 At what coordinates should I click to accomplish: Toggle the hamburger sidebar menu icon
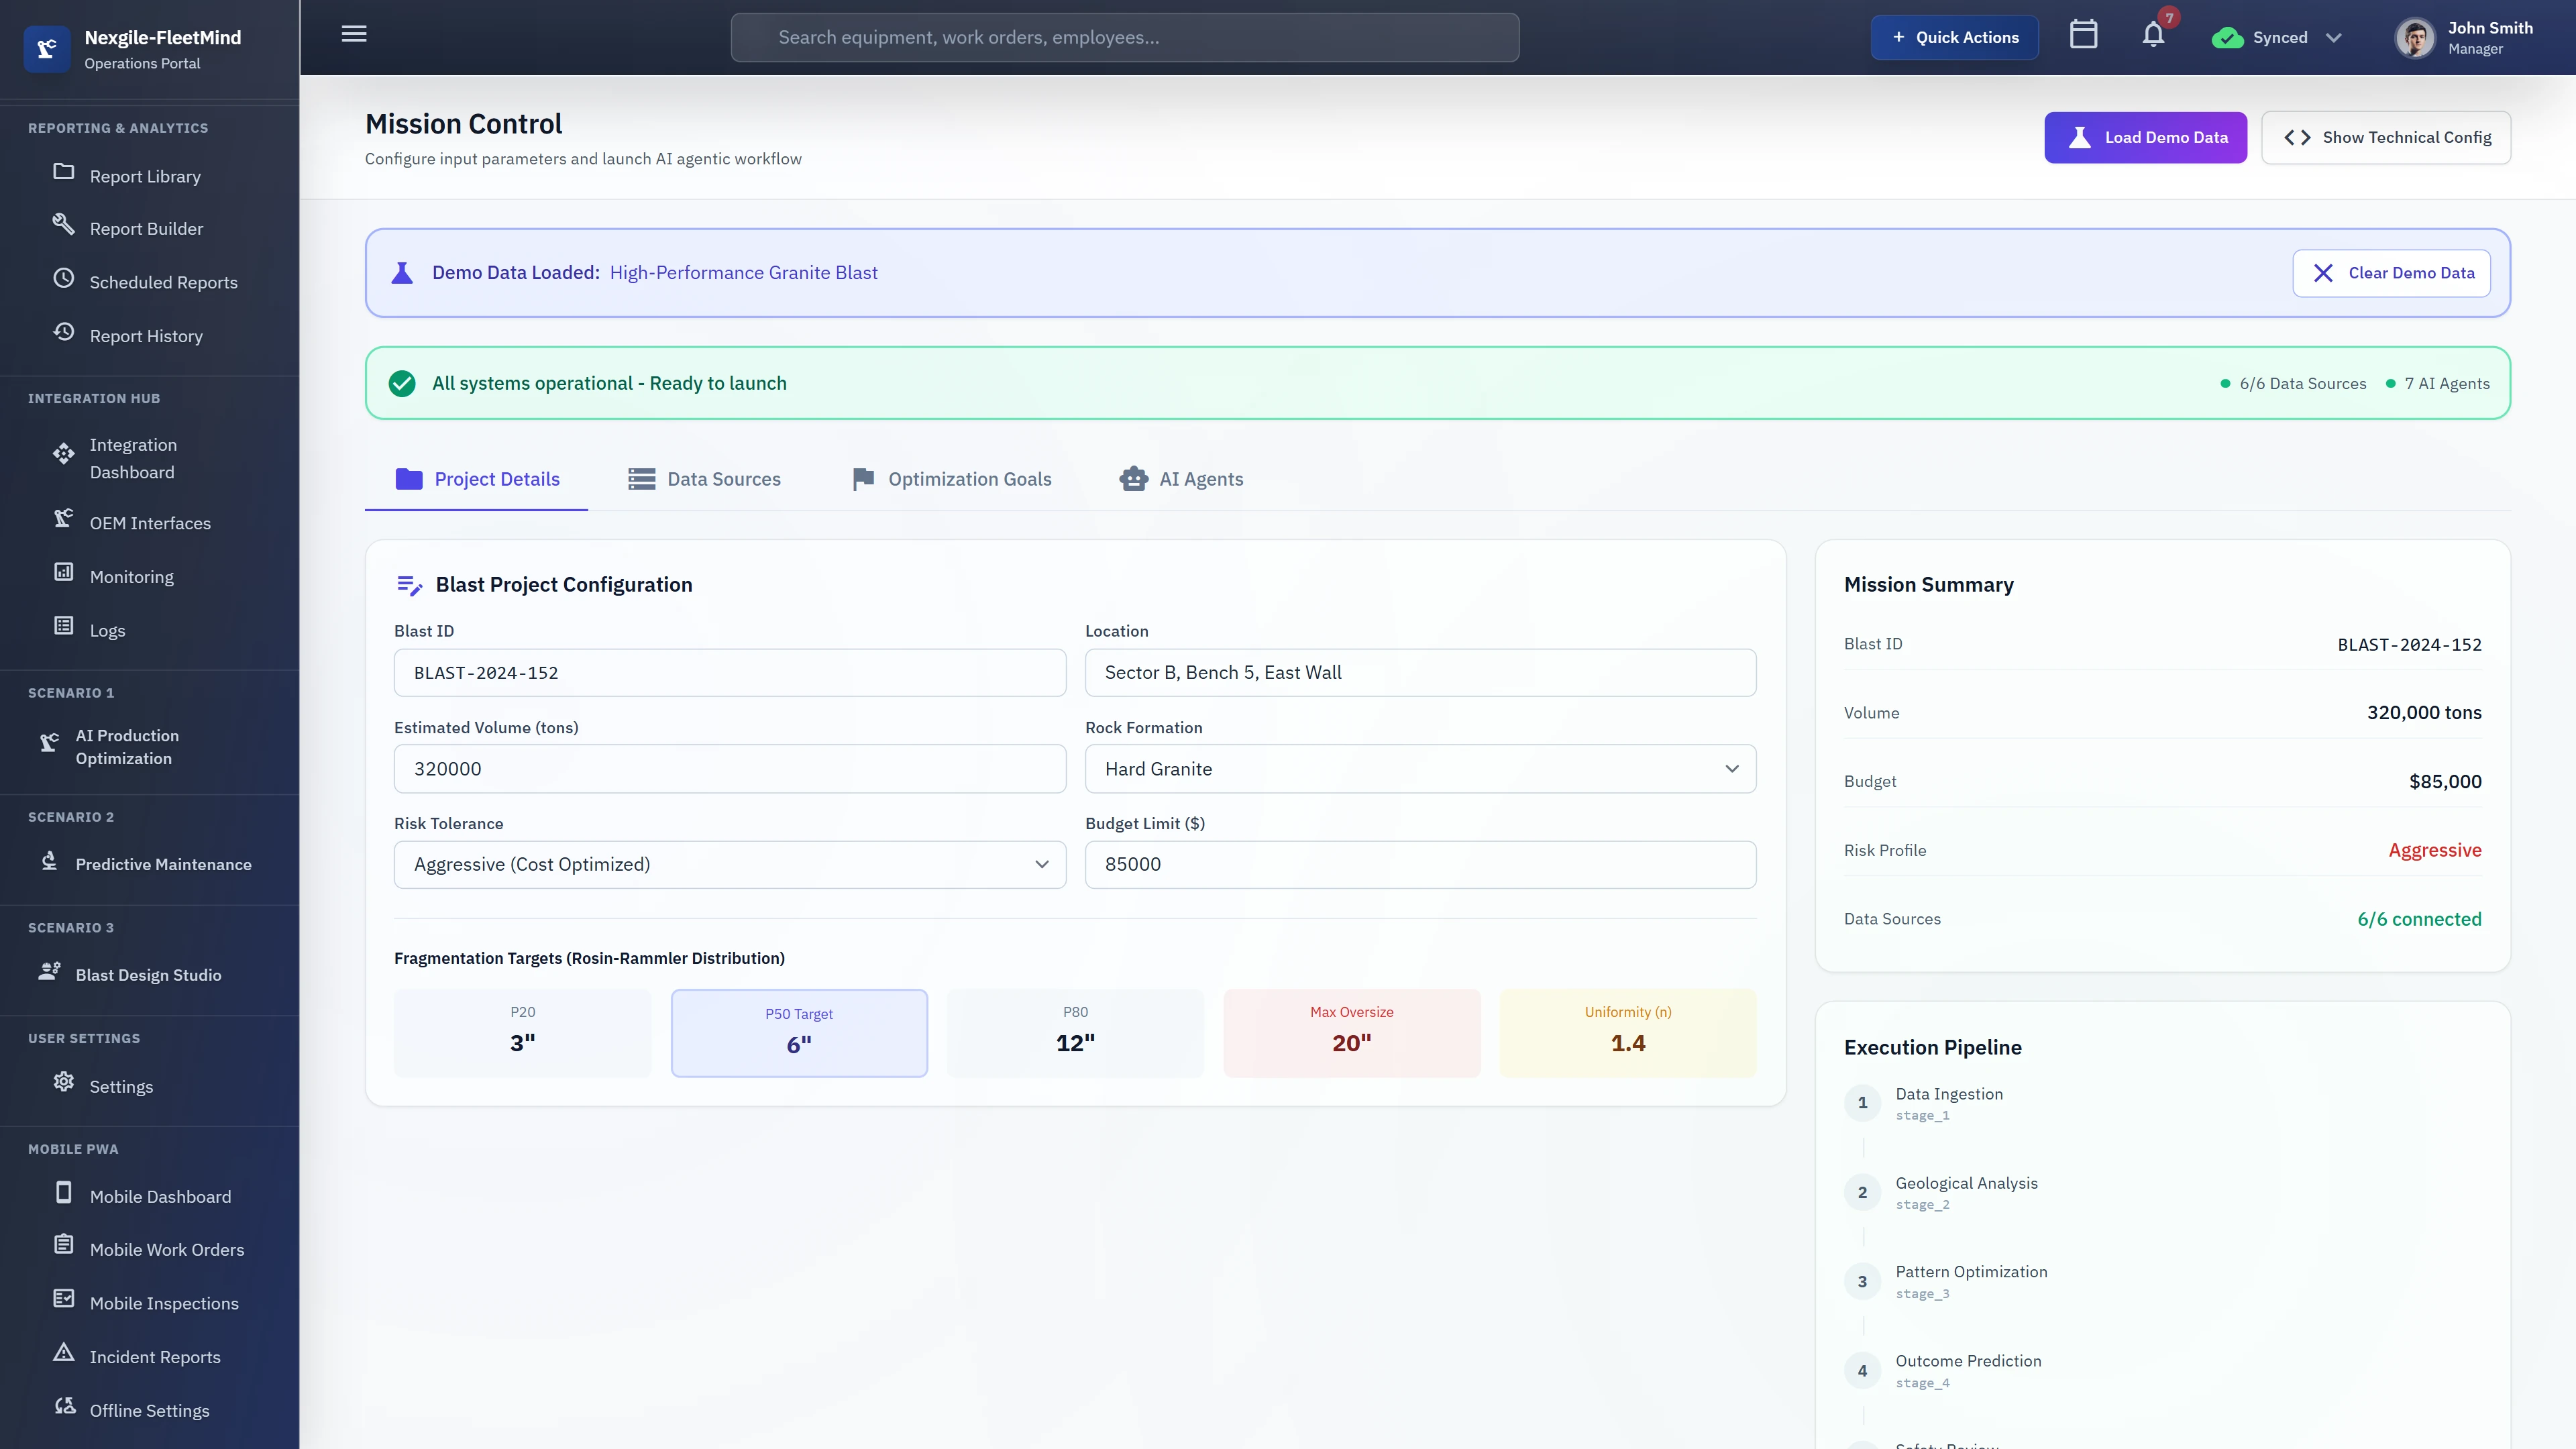(354, 35)
